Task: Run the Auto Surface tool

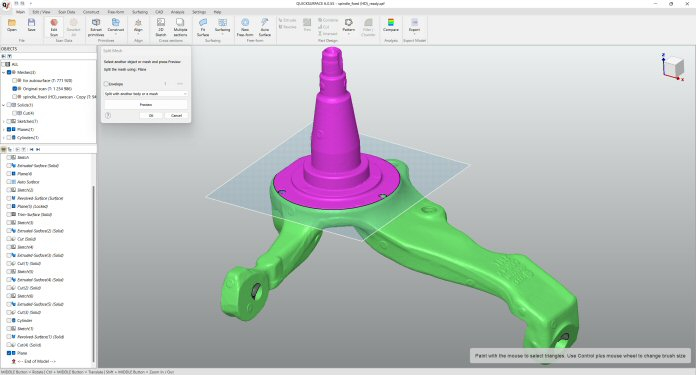Action: (265, 27)
